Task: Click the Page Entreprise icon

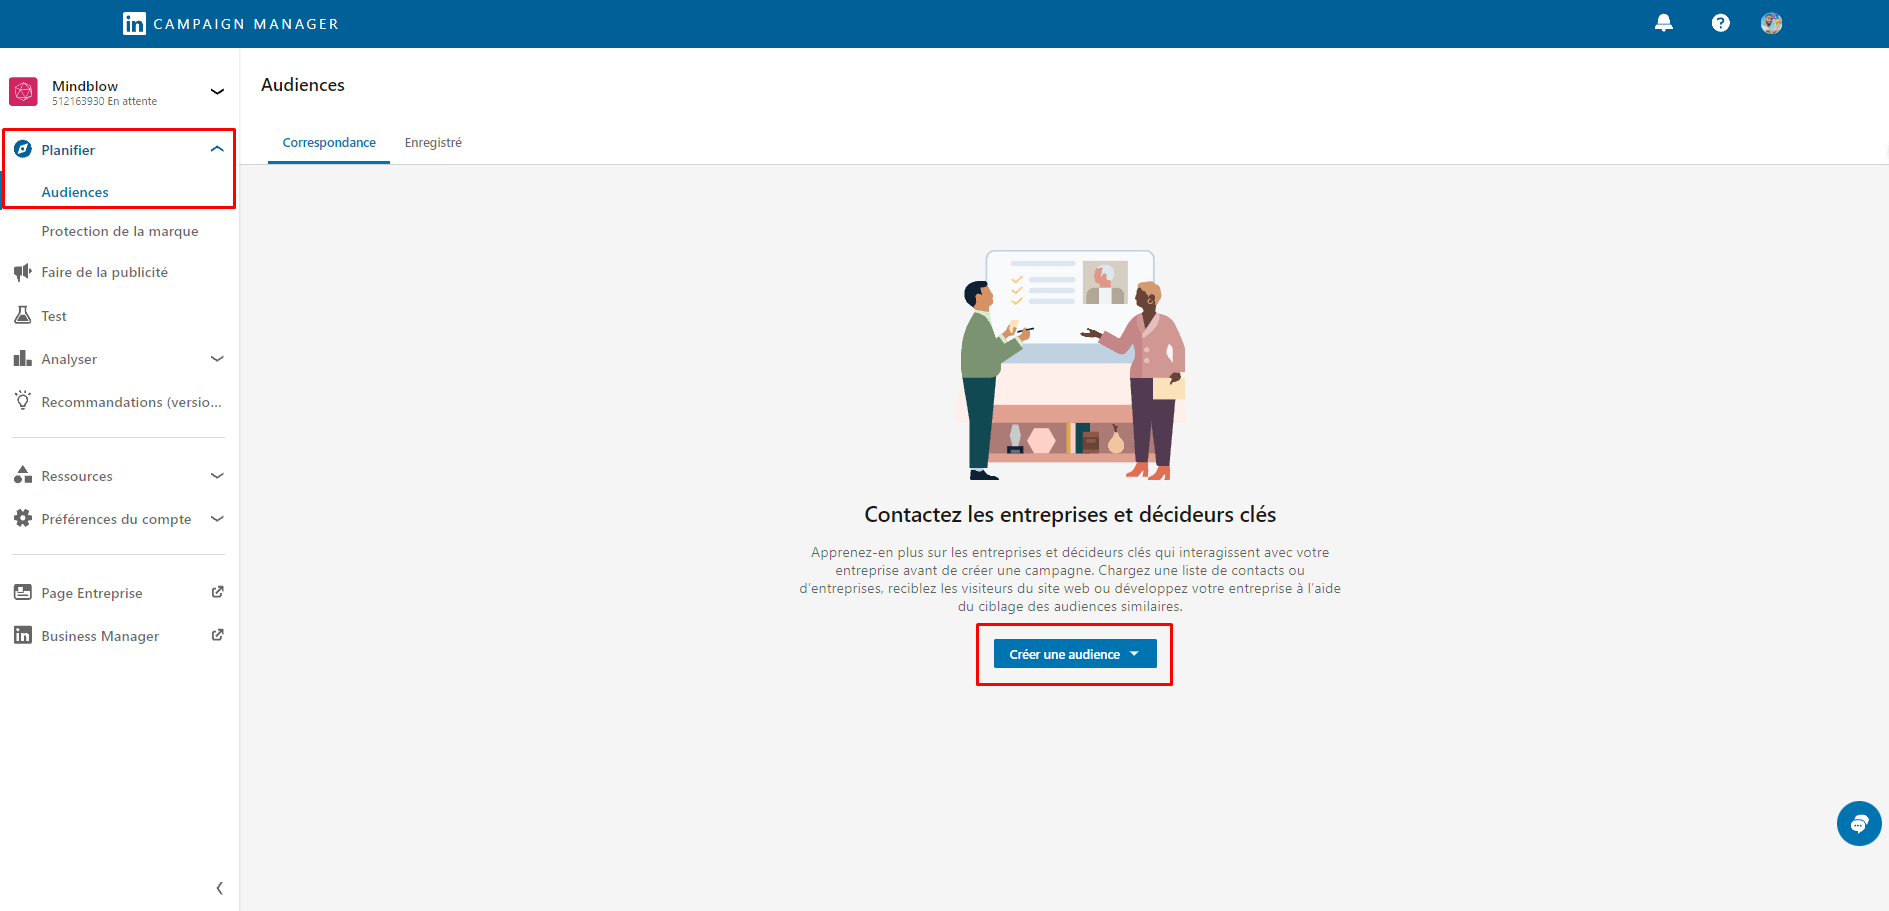Action: tap(23, 592)
